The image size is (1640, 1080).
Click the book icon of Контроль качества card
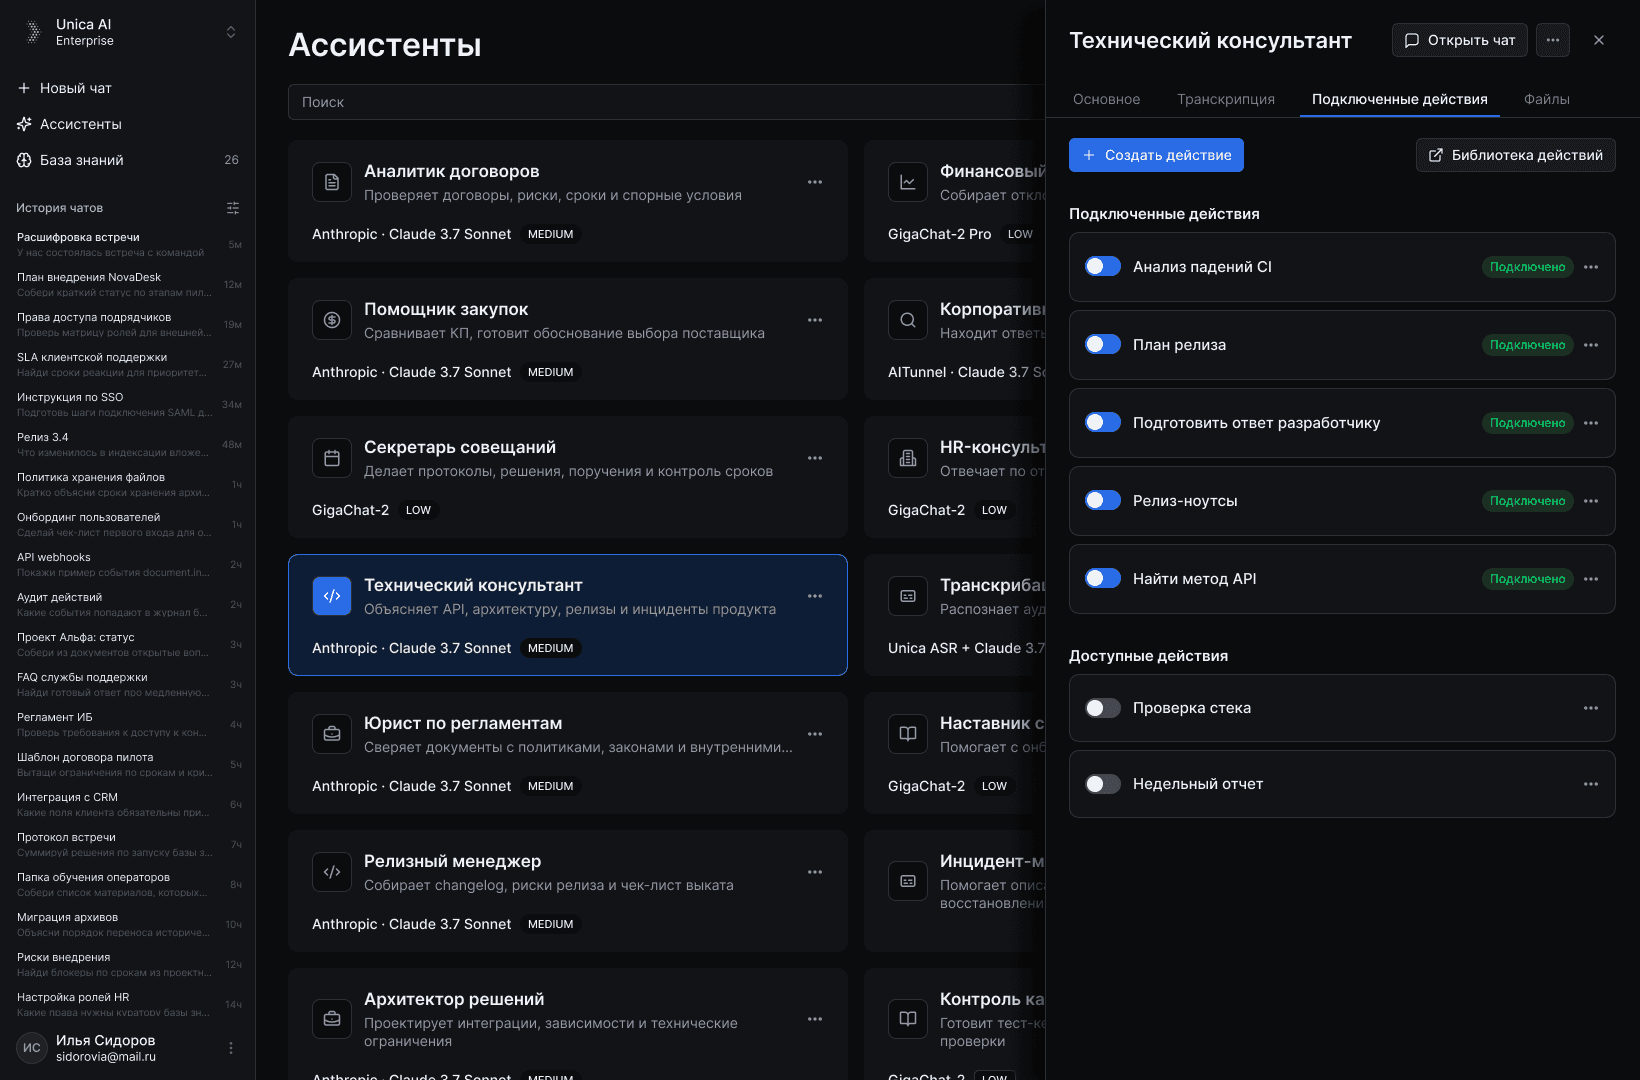coord(908,1019)
